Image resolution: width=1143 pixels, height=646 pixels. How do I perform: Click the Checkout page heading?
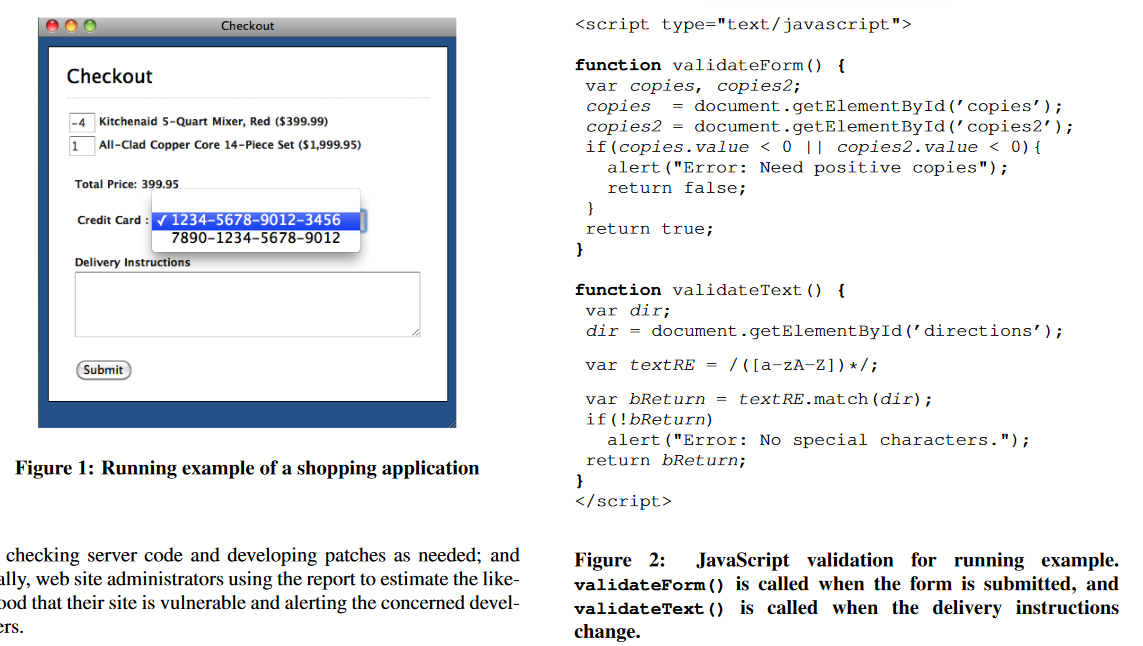109,77
